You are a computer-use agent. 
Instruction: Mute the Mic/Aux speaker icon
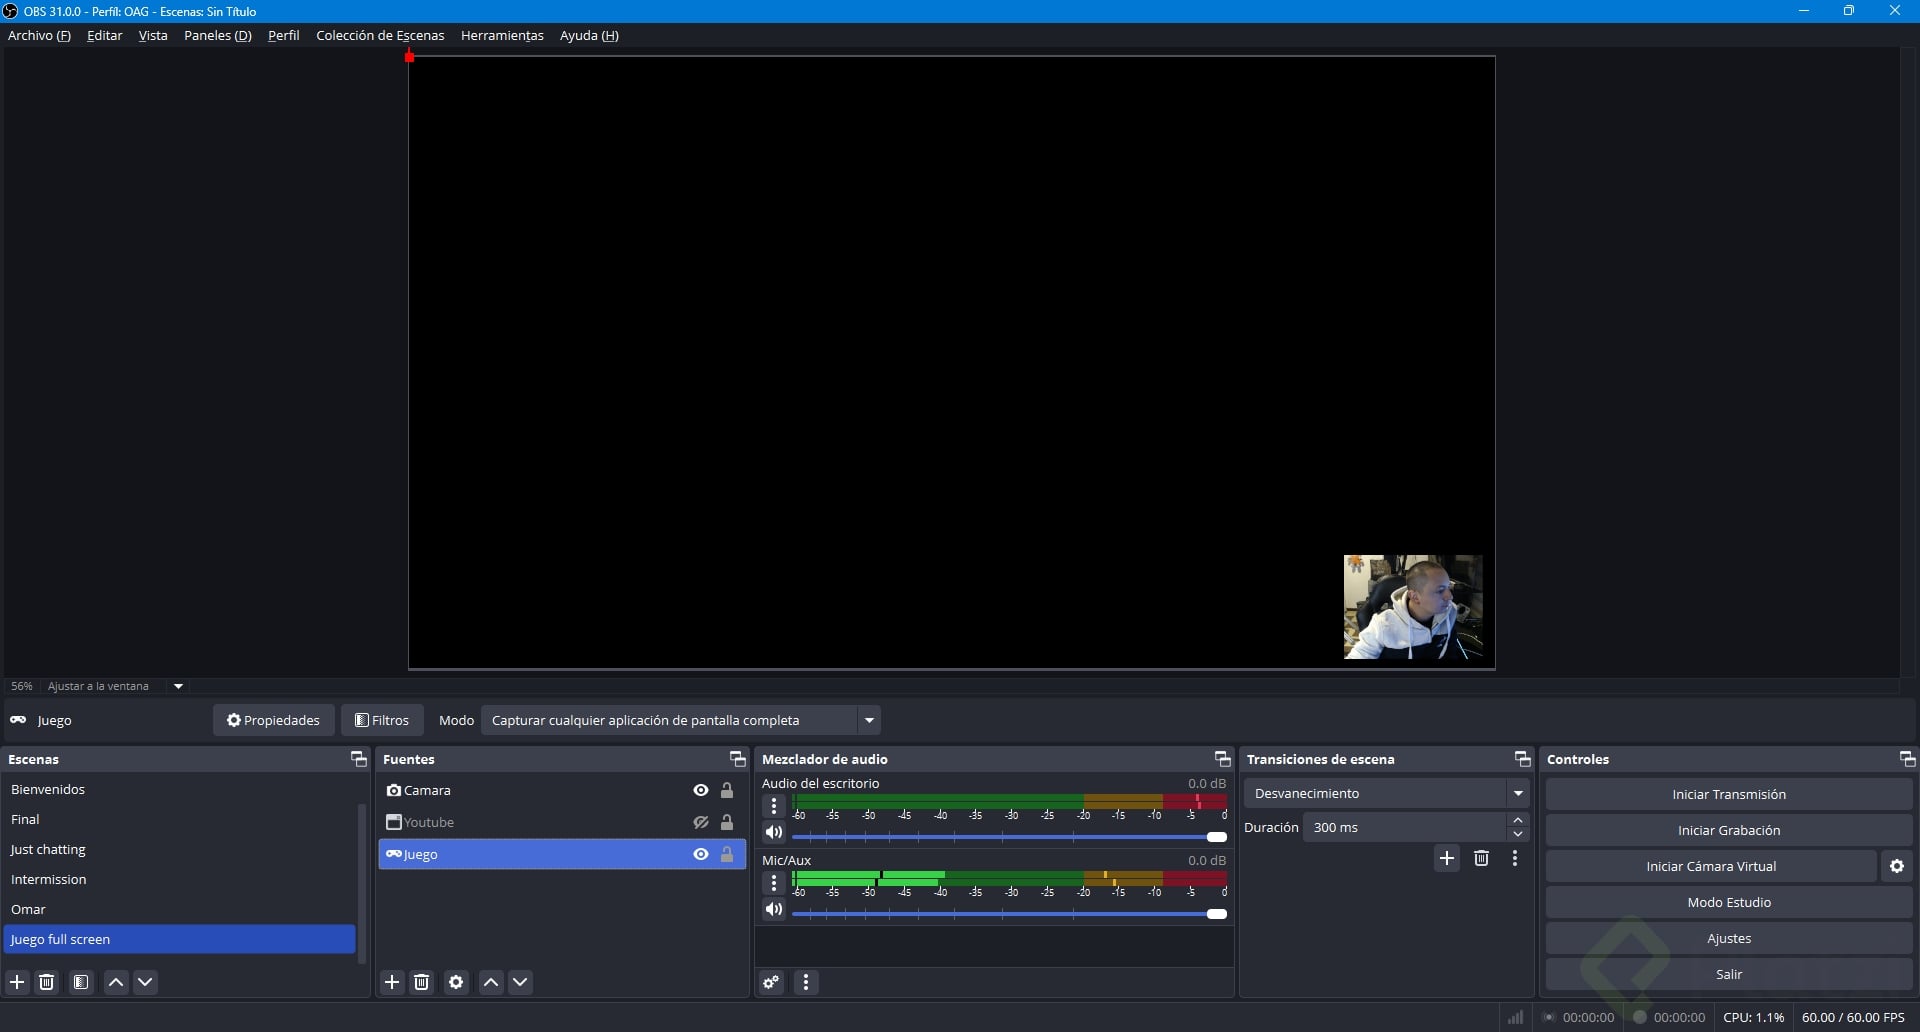click(774, 910)
